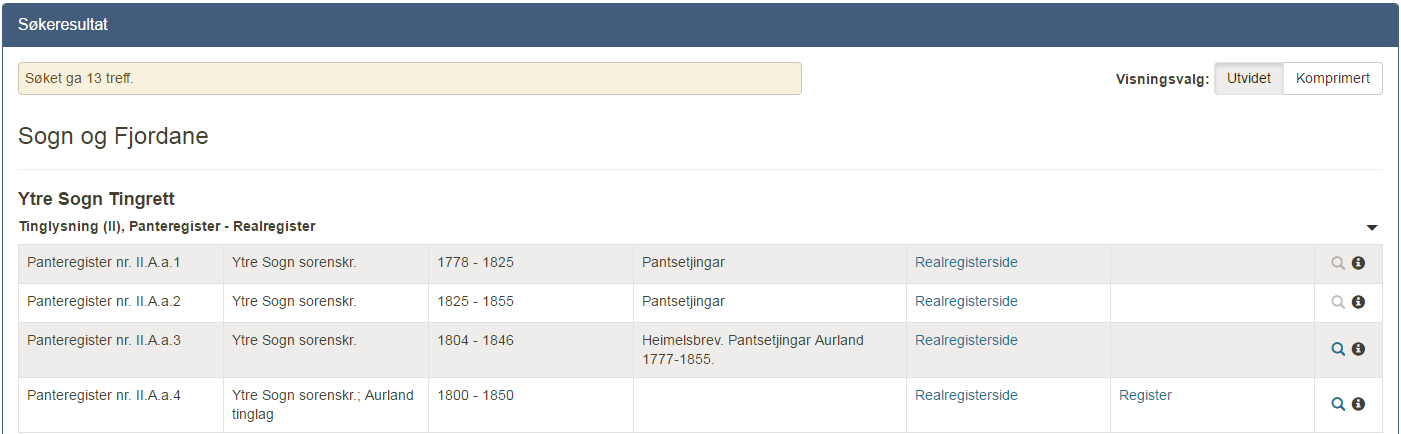Open magnifier icon for Panteregister nr. II.A.a.1
This screenshot has height=434, width=1401.
(1338, 263)
